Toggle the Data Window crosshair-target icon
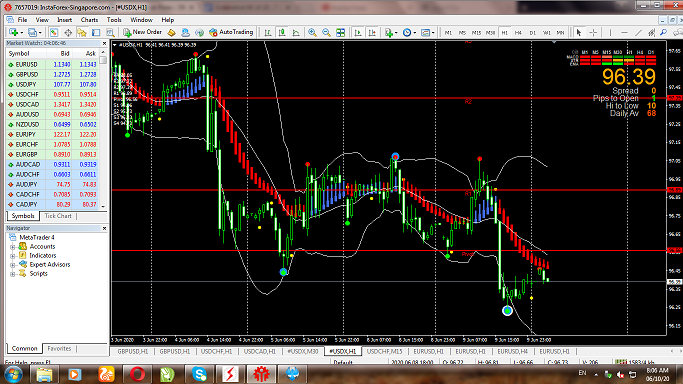This screenshot has height=384, width=683. point(68,32)
